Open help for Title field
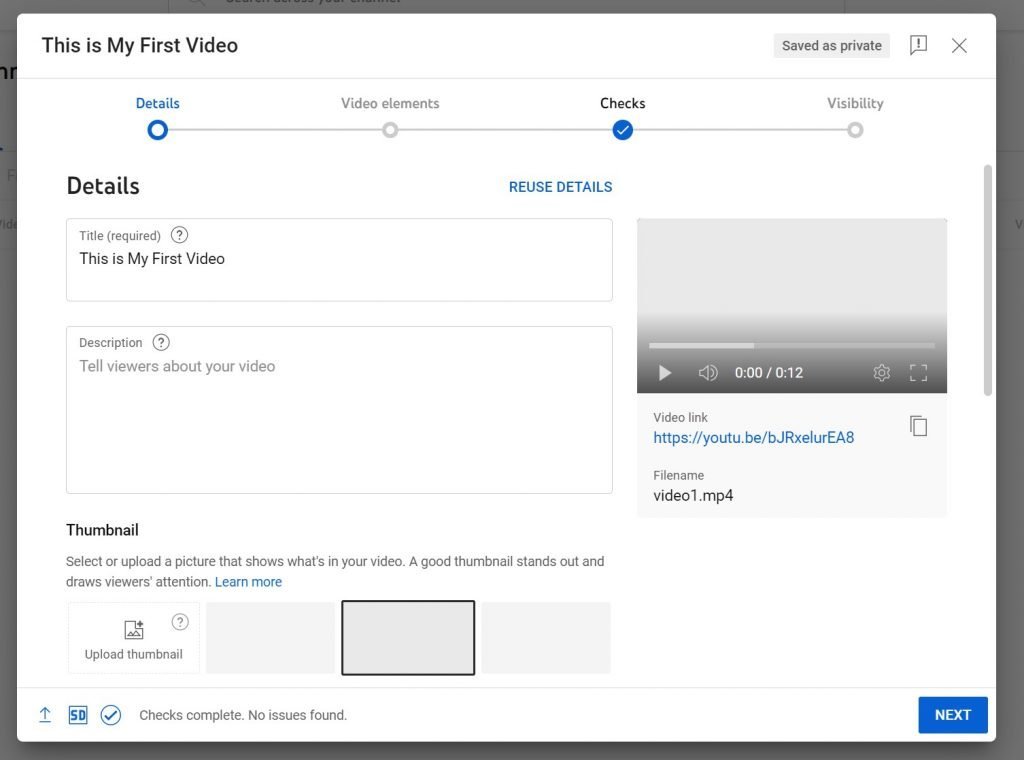 [179, 235]
